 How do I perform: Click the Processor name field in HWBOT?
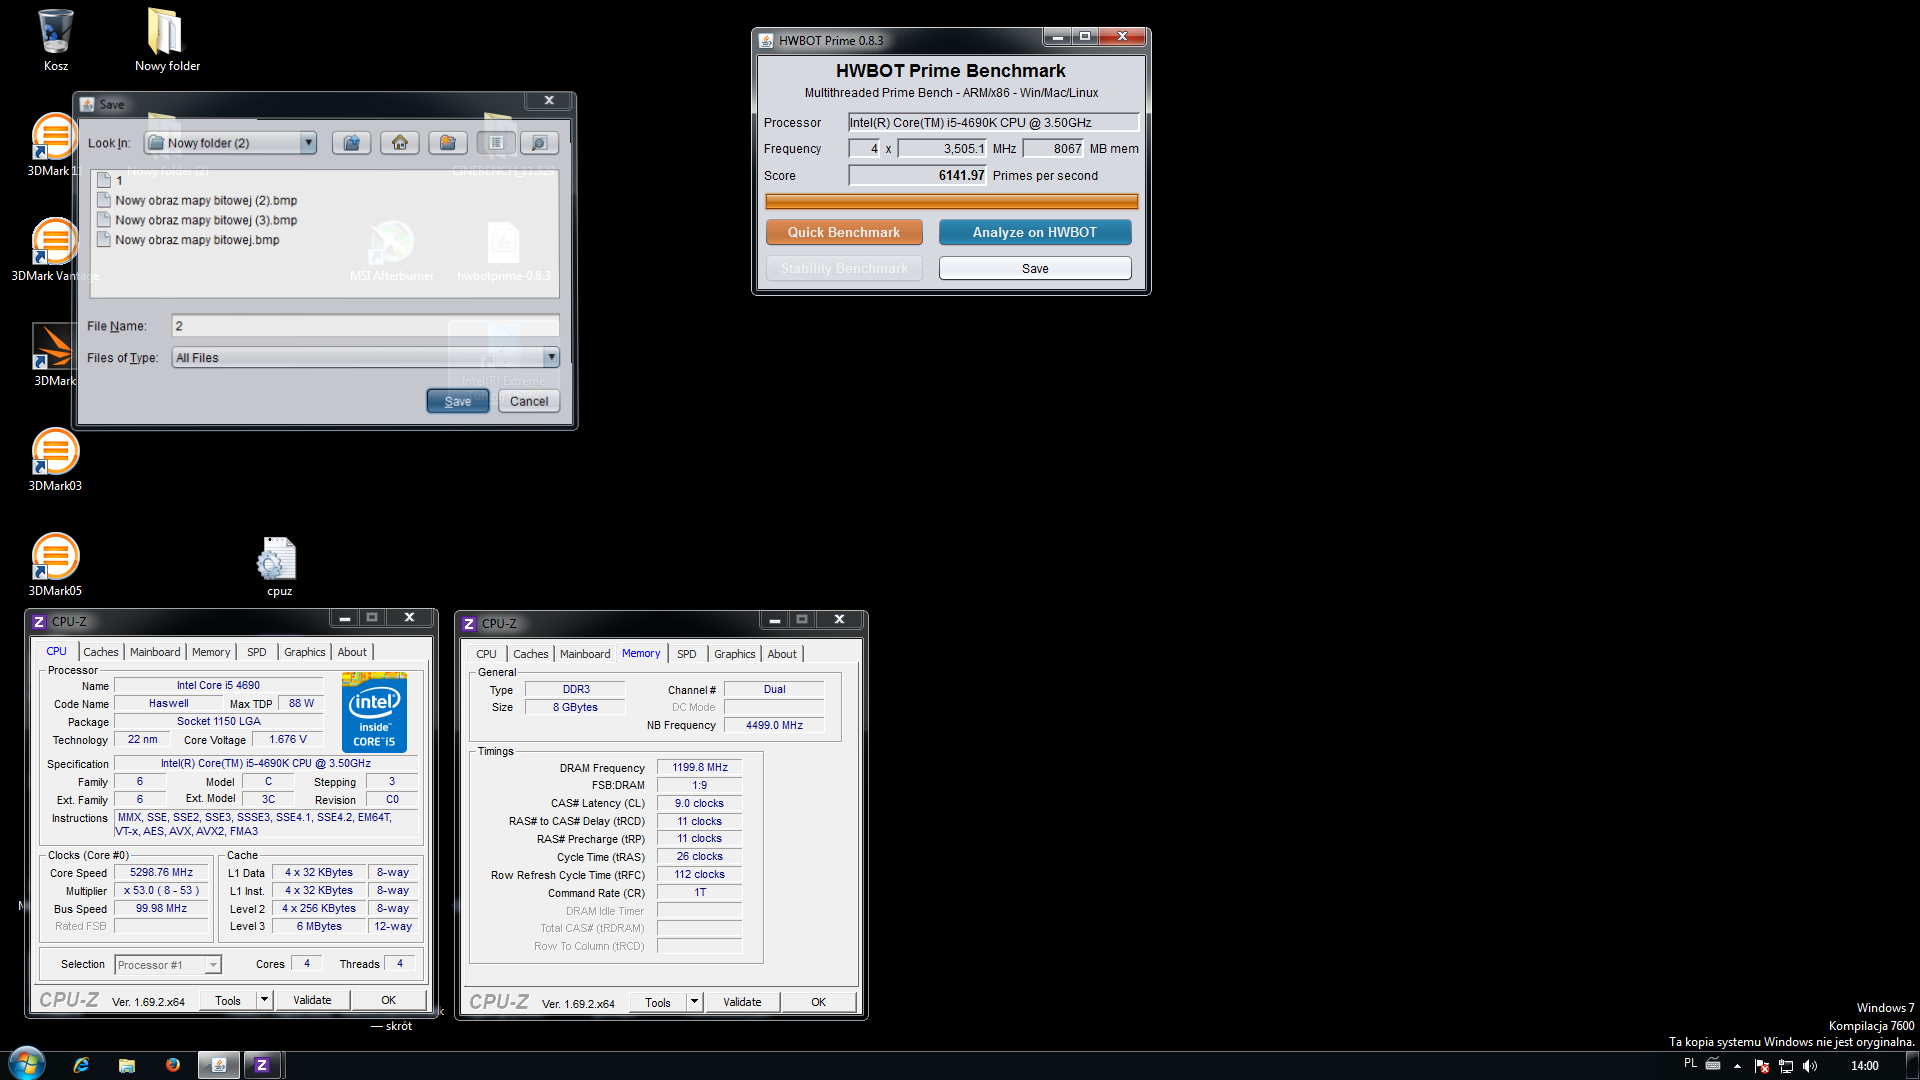[993, 122]
